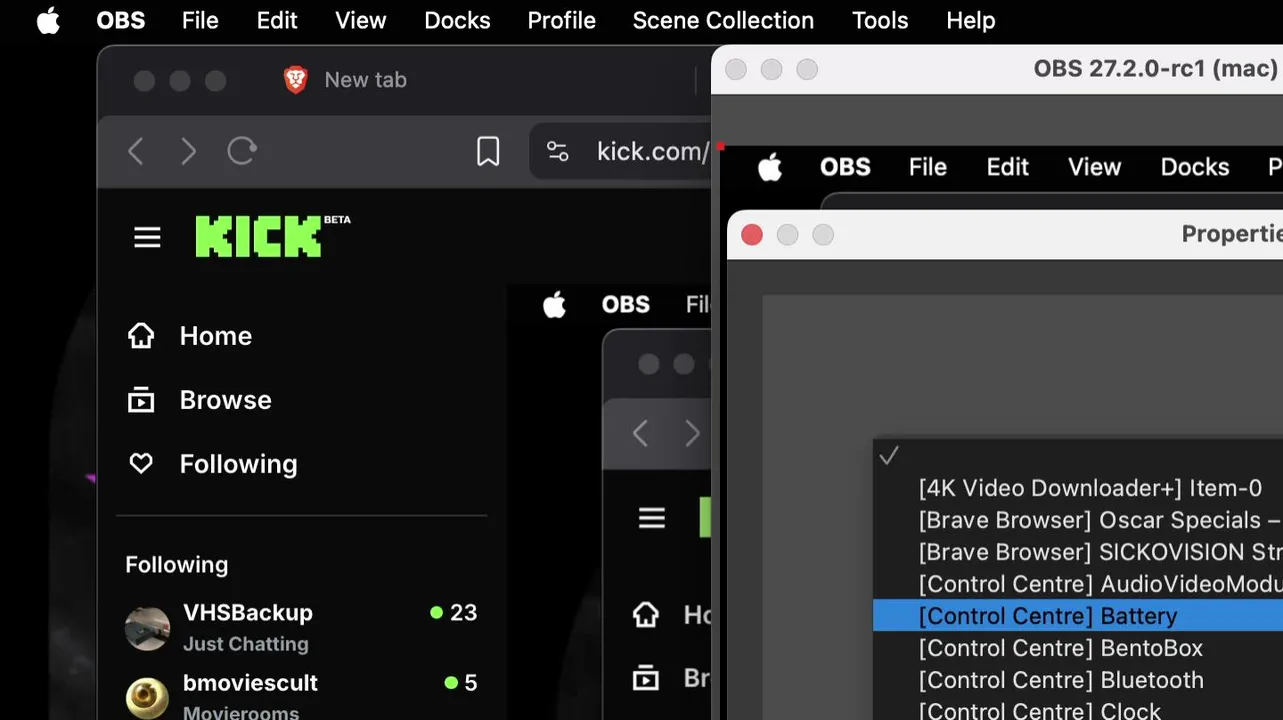Screen dimensions: 1283x720
Task: Open the Apple menu in top menu bar
Action: click(x=48, y=20)
